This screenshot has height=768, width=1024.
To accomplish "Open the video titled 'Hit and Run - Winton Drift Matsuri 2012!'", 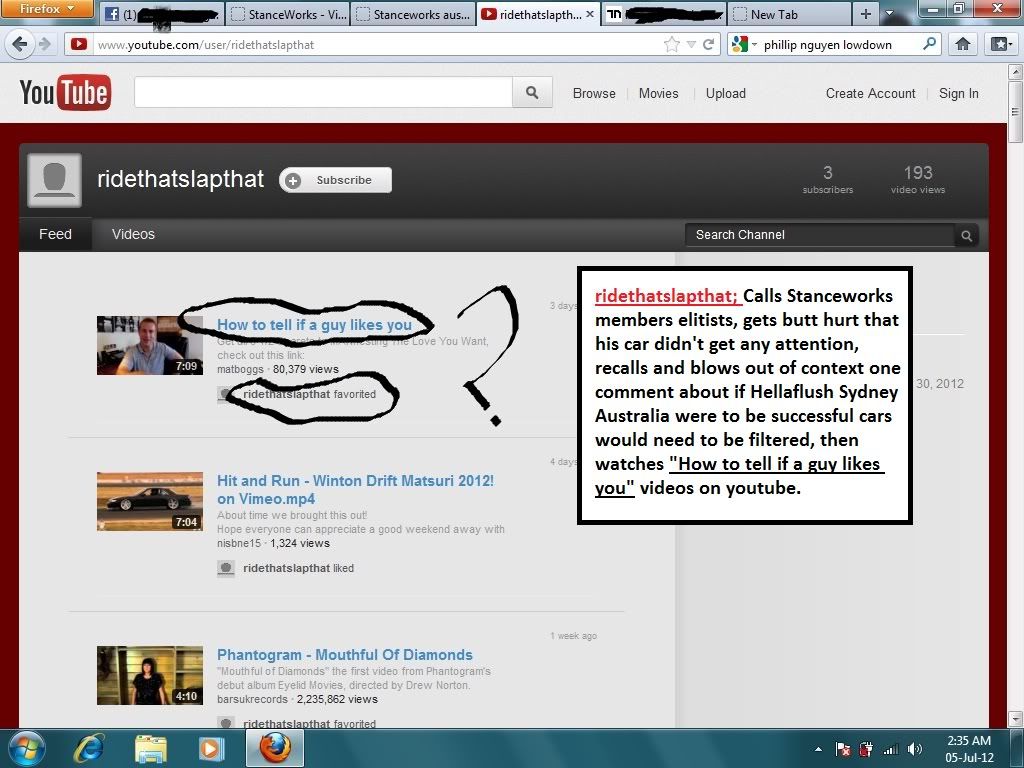I will click(355, 489).
